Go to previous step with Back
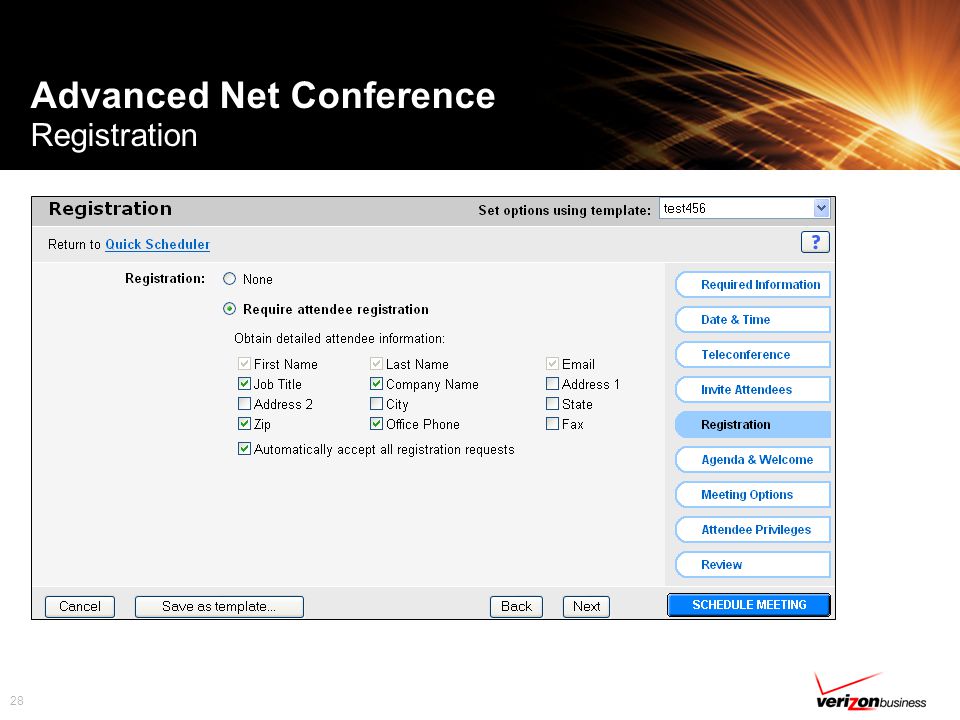 (516, 607)
